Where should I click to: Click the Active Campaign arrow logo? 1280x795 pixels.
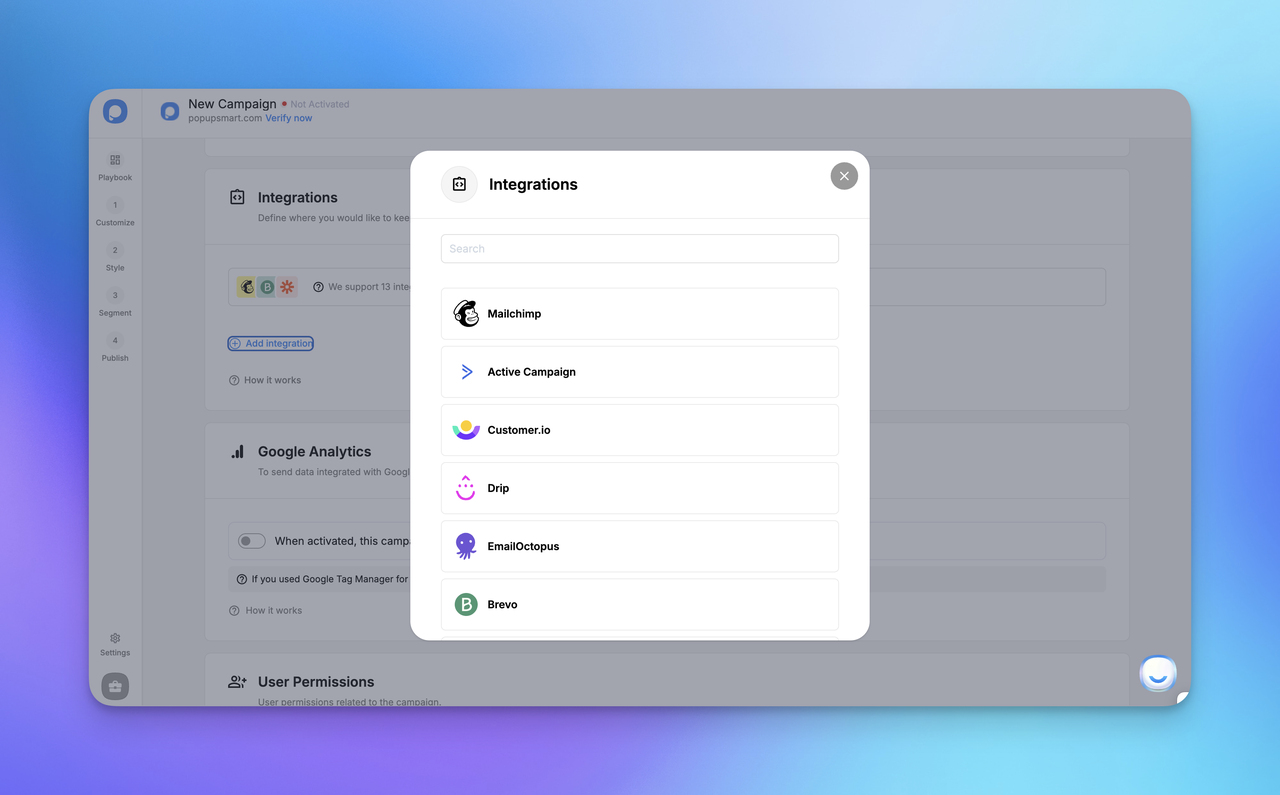pyautogui.click(x=466, y=372)
